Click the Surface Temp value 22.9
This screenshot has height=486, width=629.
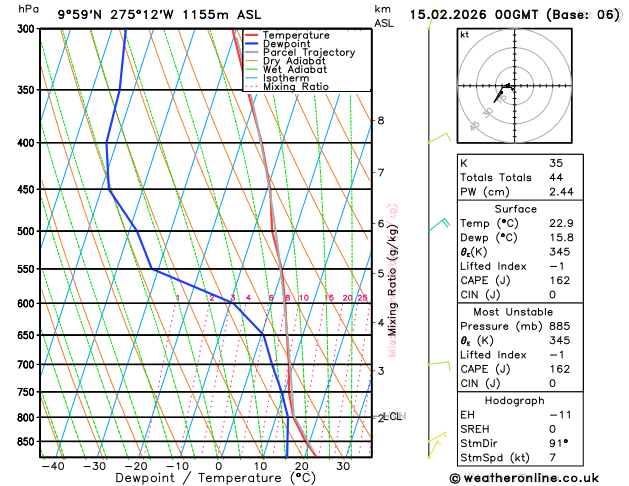[561, 223]
